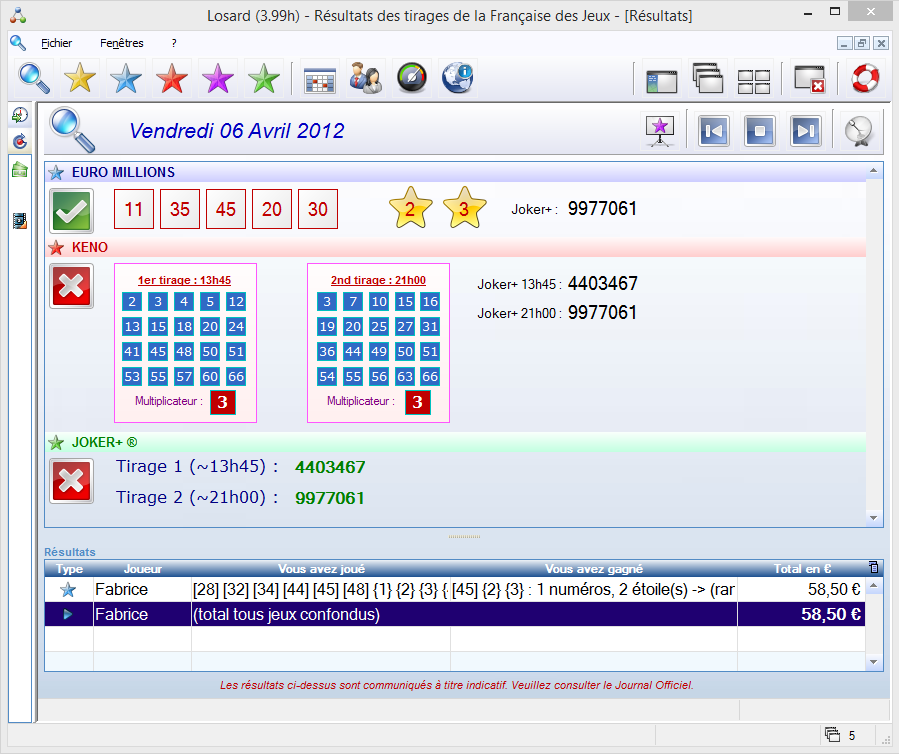Click the EURO MILLIONS section header
Screen dimensions: 899x754
point(456,172)
